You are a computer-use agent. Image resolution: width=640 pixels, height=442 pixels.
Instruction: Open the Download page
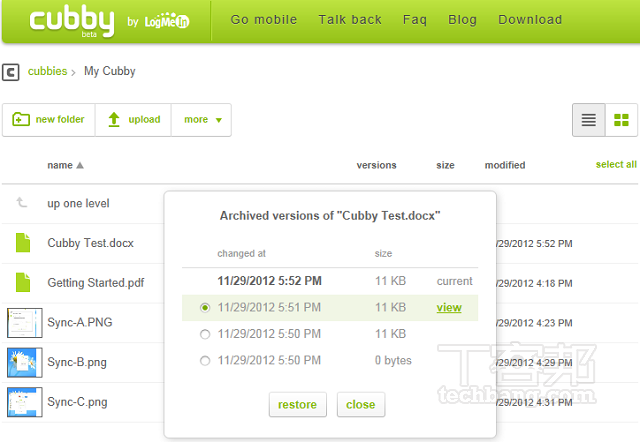[530, 20]
